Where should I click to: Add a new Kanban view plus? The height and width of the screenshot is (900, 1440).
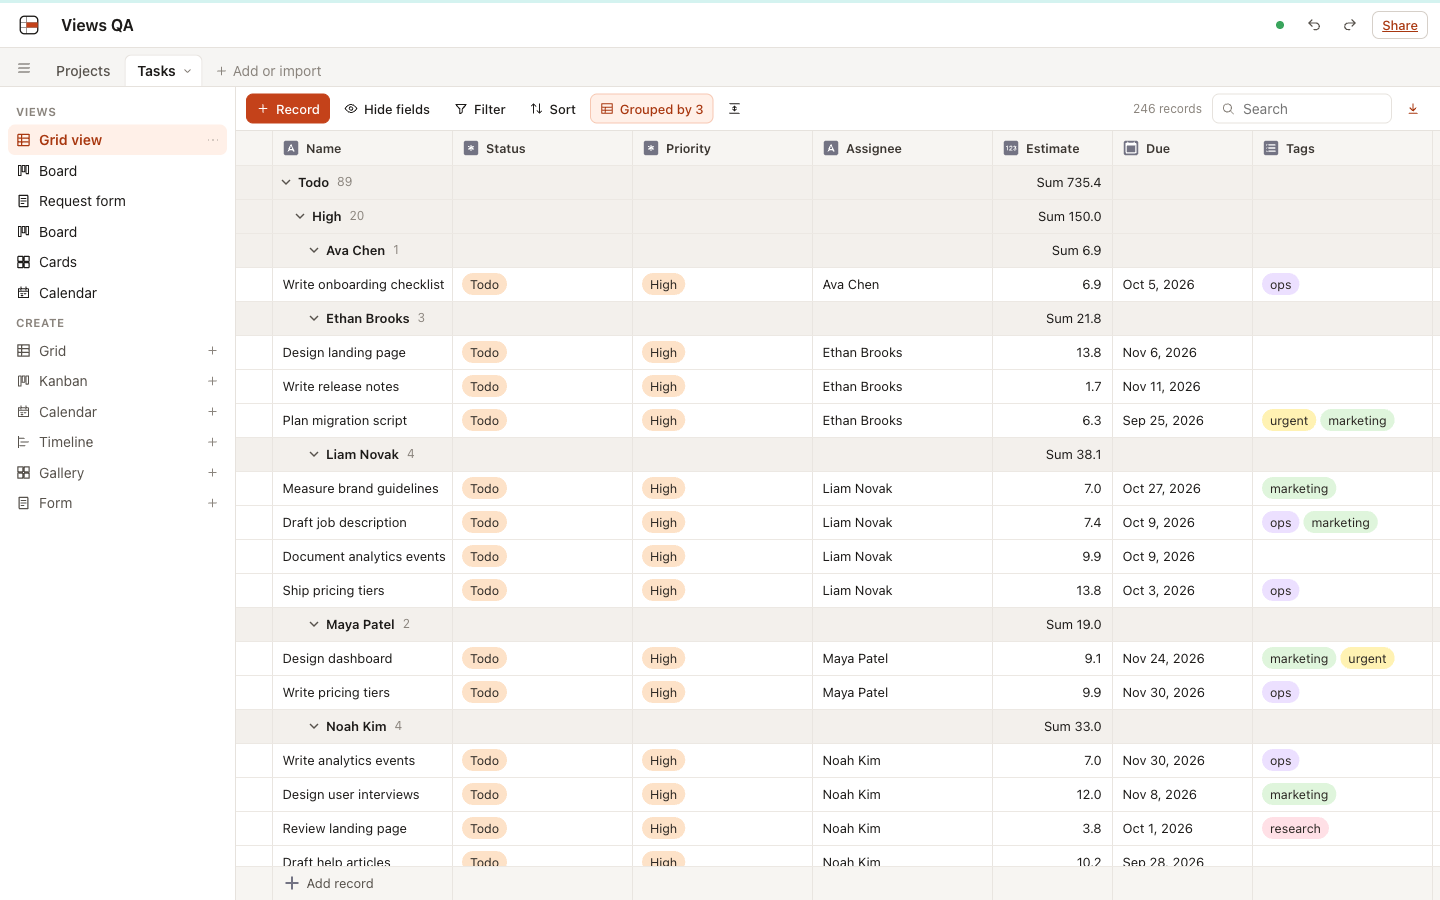coord(212,381)
